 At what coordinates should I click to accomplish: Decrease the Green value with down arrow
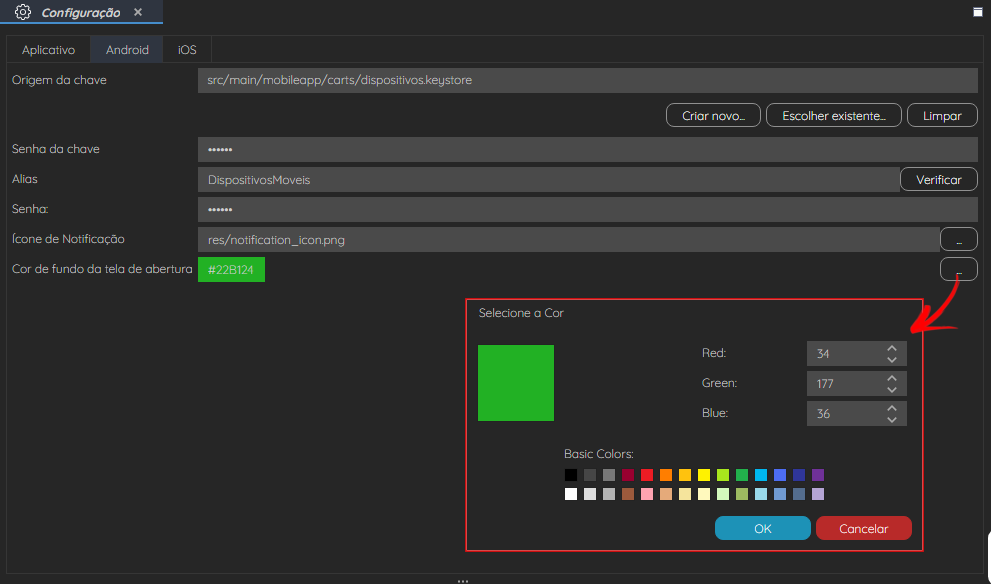click(892, 389)
